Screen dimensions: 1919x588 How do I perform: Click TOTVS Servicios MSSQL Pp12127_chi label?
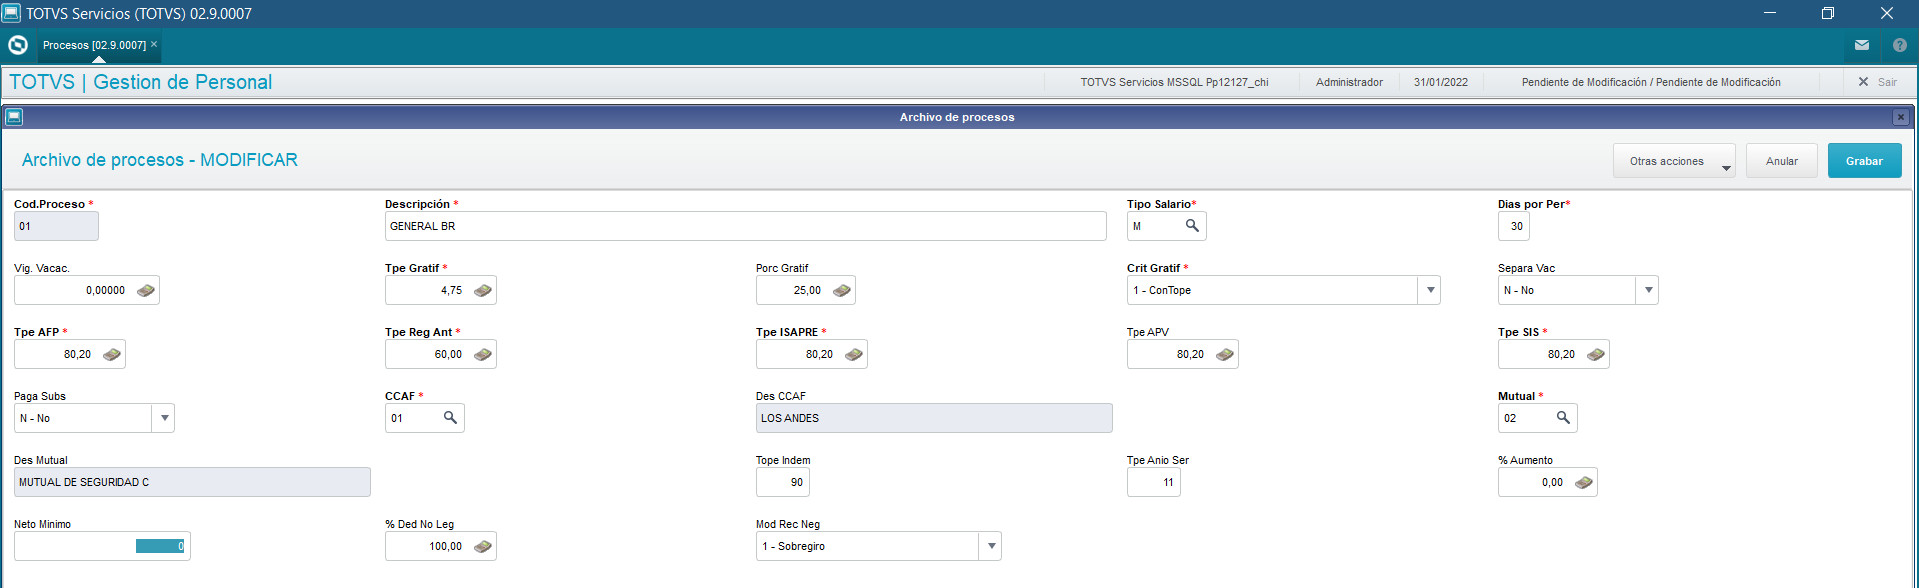[1174, 82]
